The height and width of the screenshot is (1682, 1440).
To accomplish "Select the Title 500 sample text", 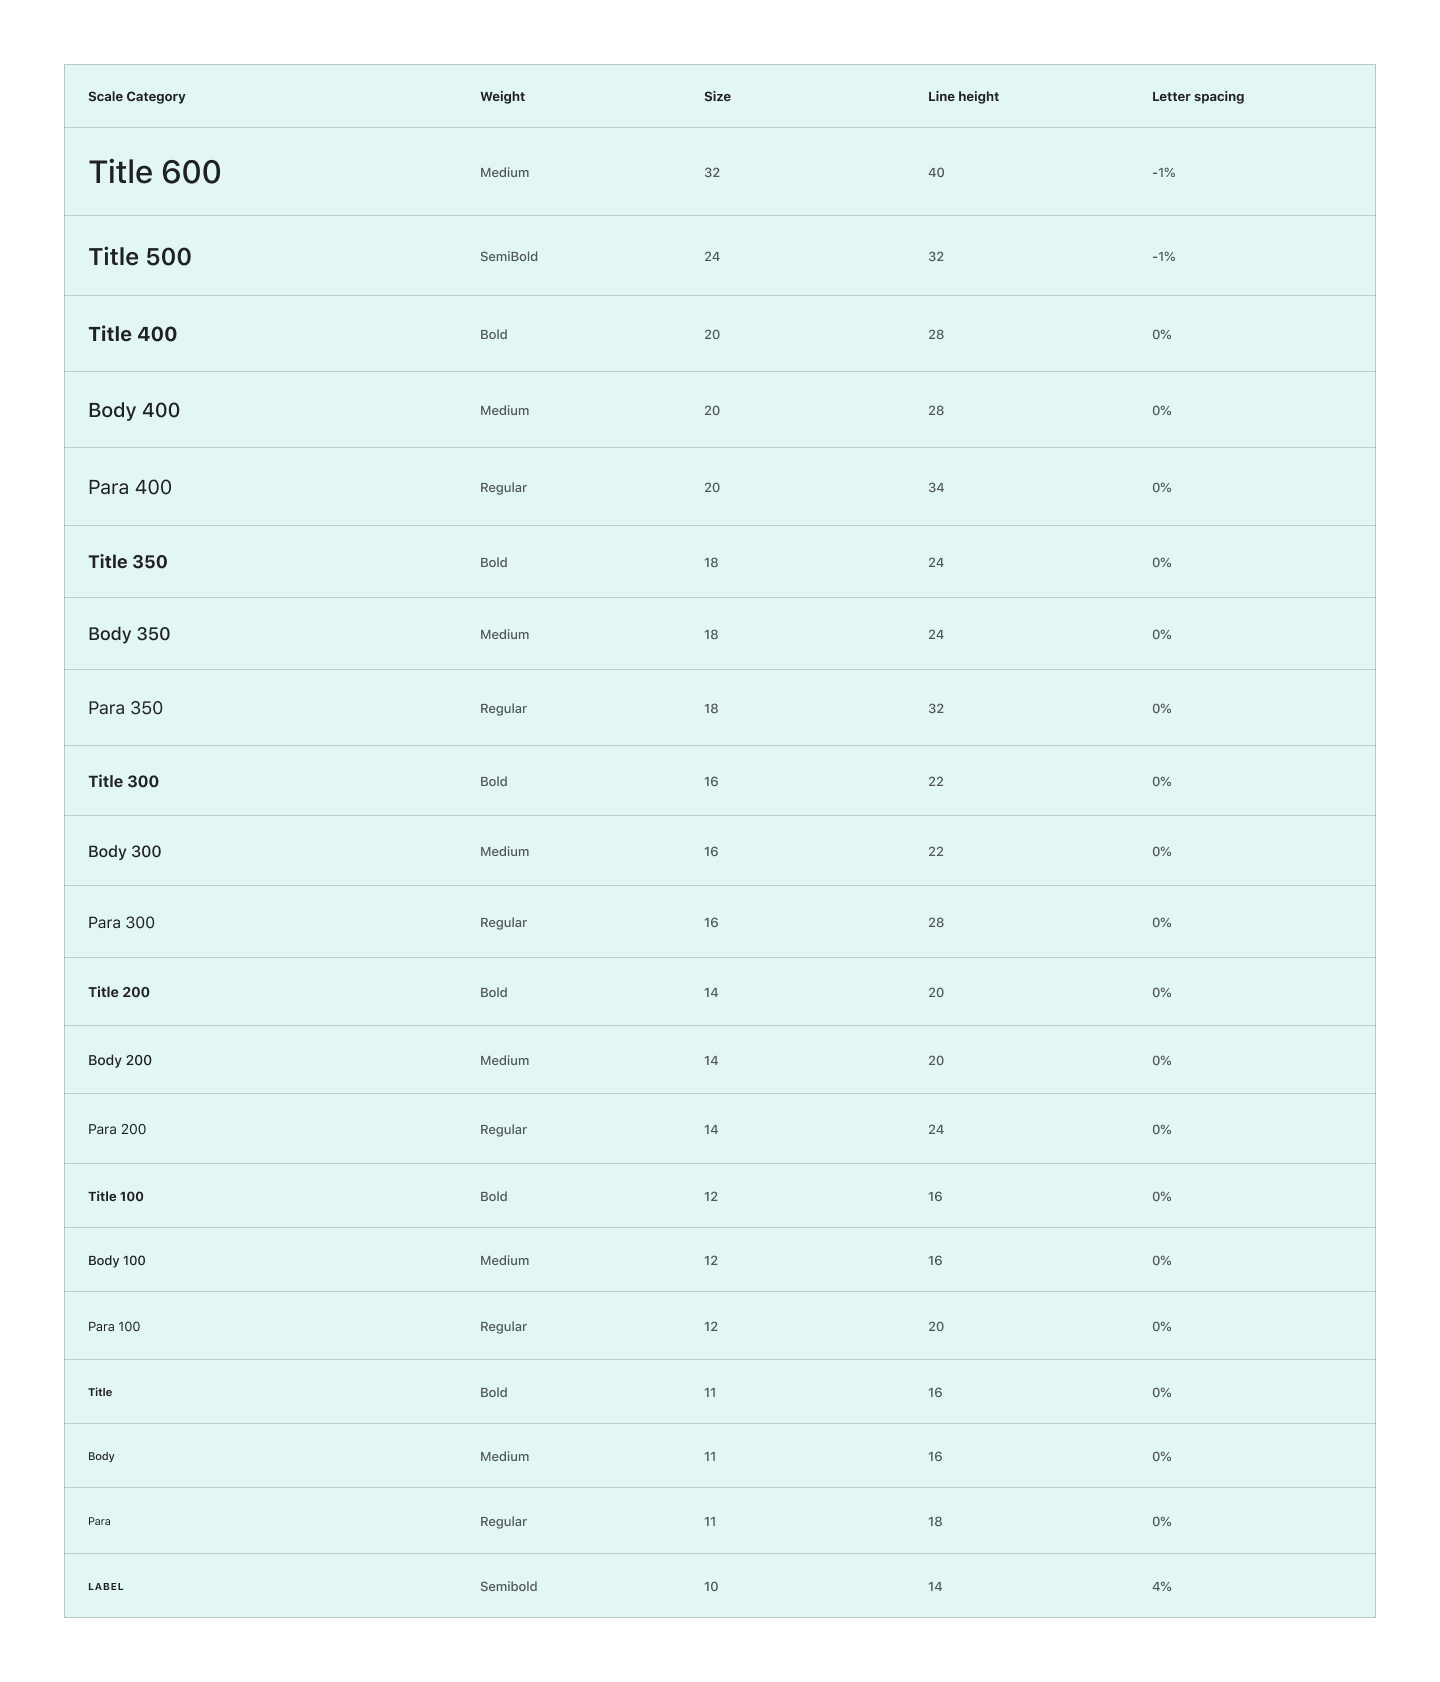I will click(140, 257).
